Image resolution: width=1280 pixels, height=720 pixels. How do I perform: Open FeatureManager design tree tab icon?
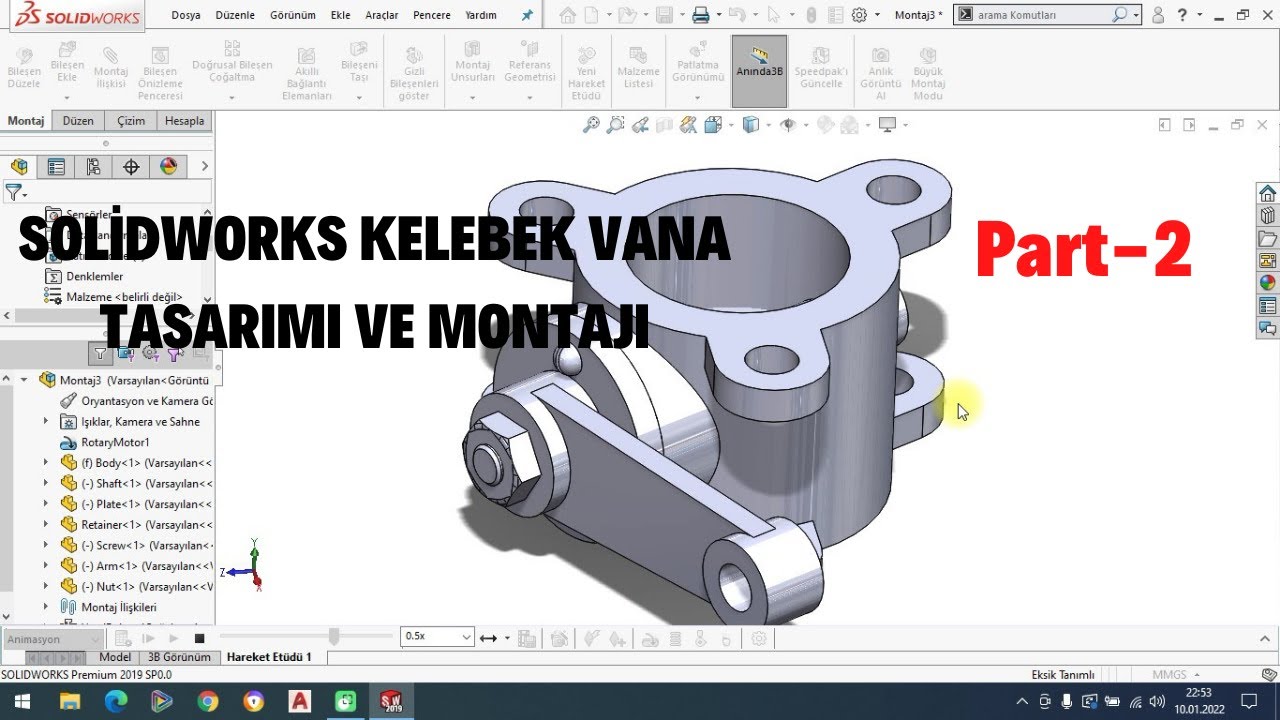coord(19,167)
